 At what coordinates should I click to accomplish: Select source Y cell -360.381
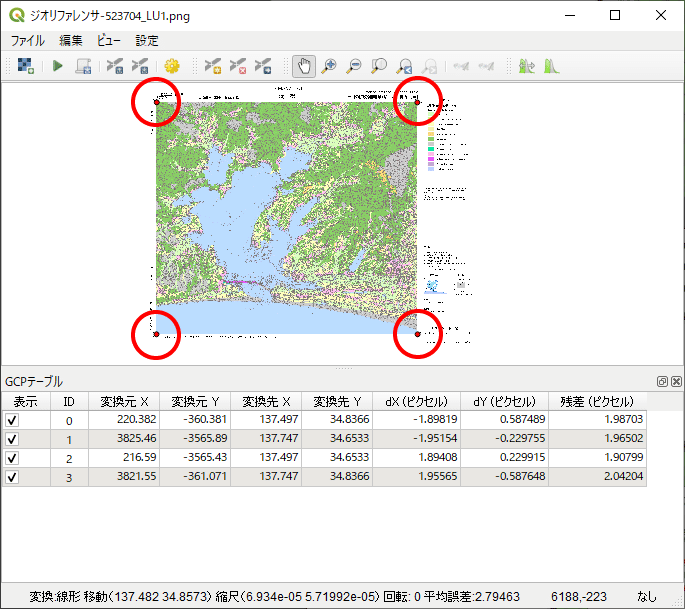click(195, 420)
